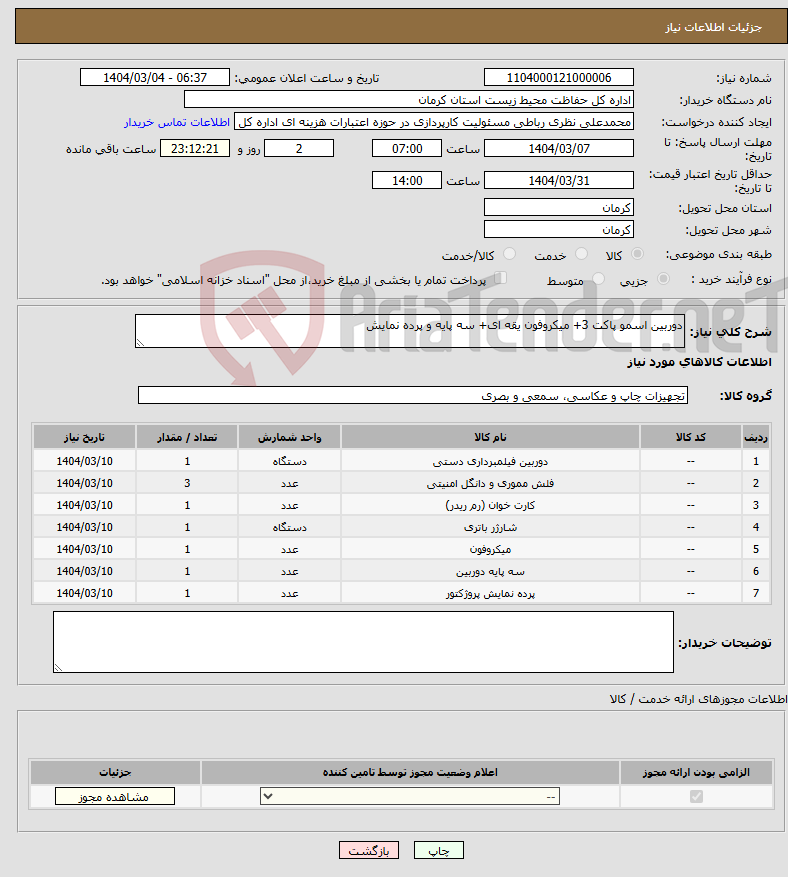
Task: Click the شرح کلی نیاز text area
Action: pos(410,331)
